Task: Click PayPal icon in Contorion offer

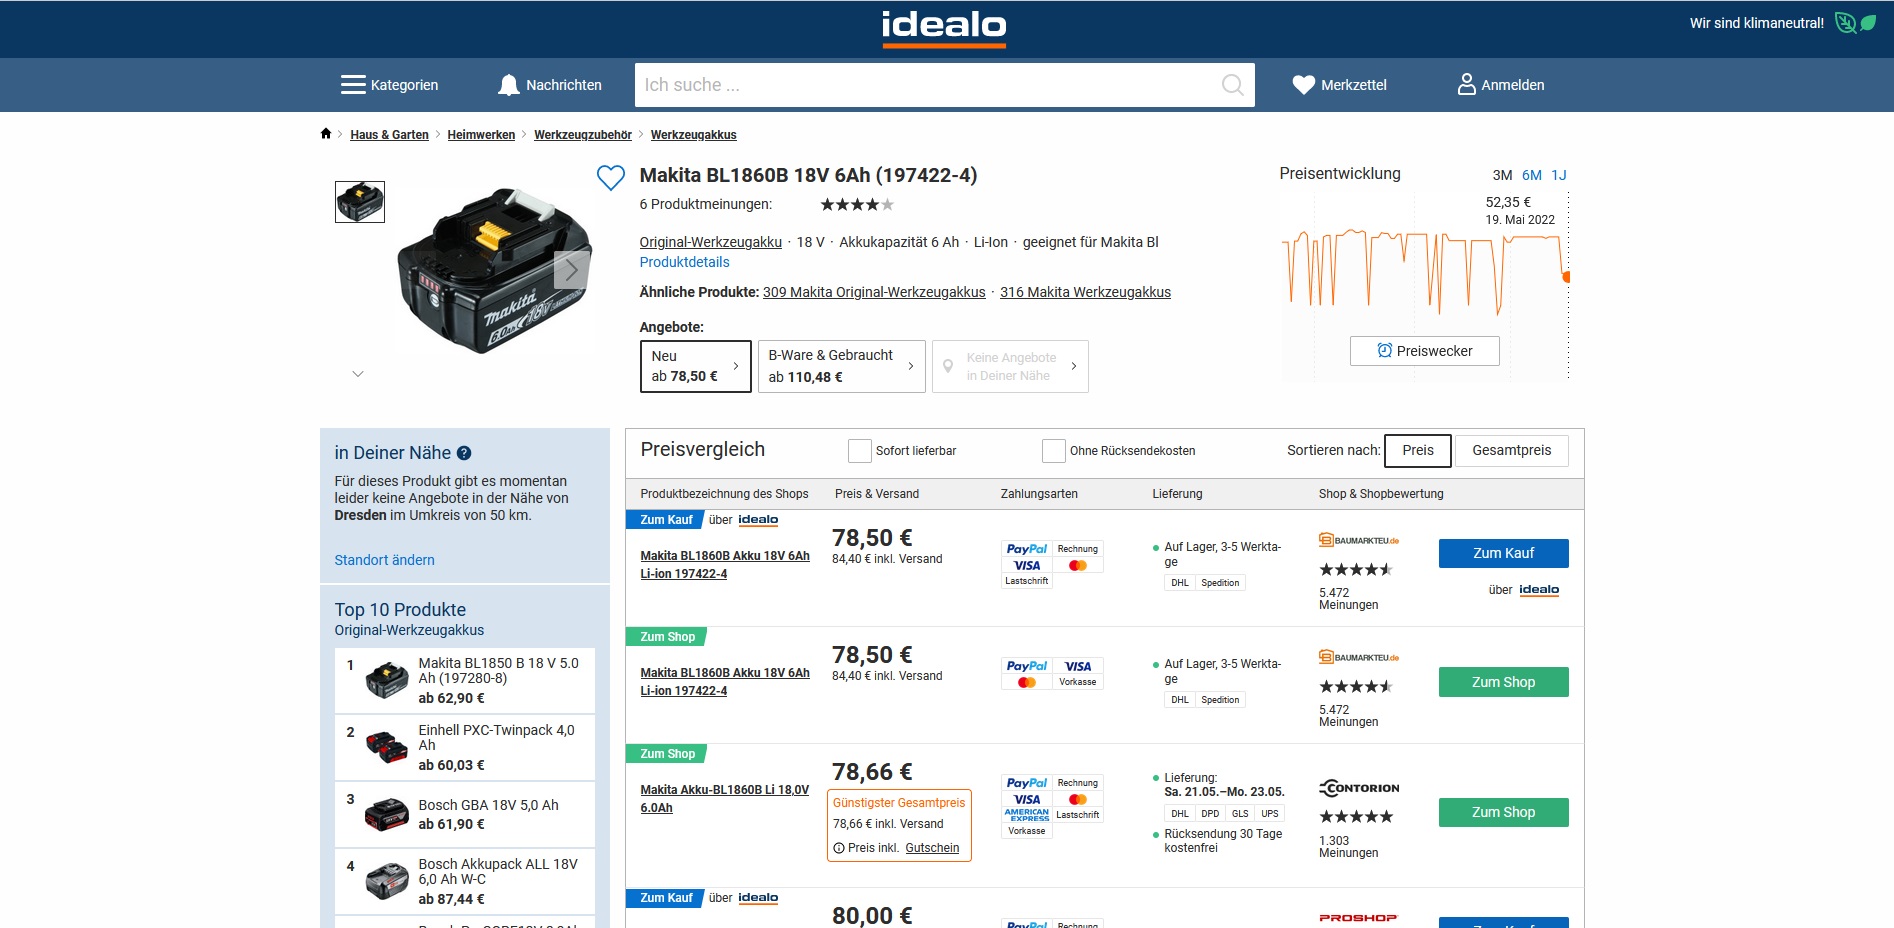Action: [1026, 783]
